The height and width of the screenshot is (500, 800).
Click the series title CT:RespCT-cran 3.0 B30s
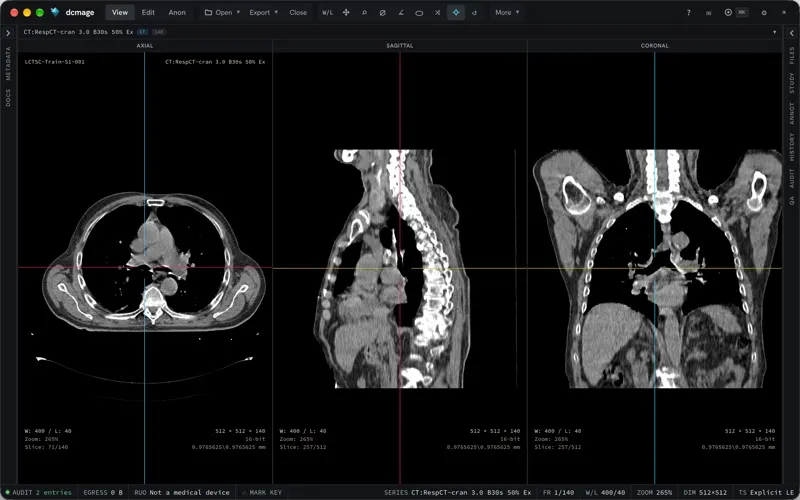[78, 32]
